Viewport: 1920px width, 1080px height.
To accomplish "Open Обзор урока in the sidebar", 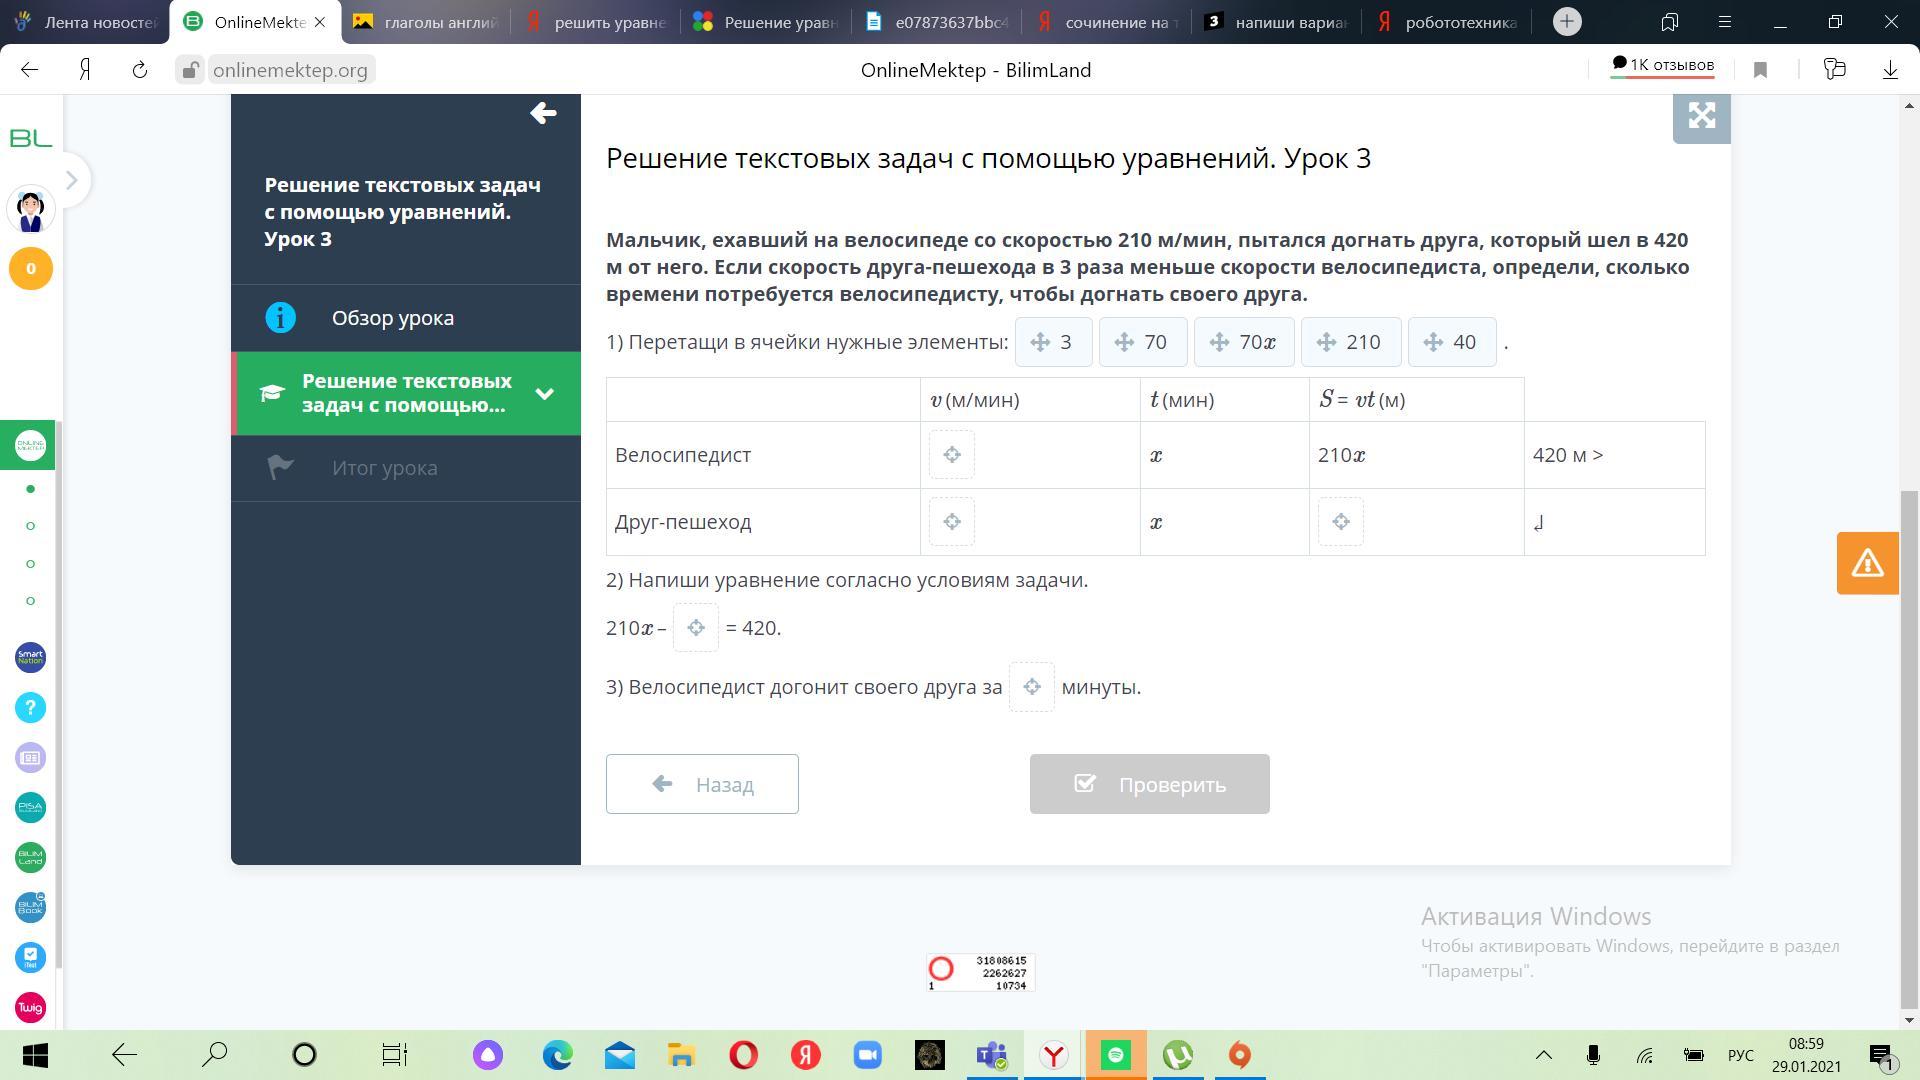I will [x=392, y=318].
